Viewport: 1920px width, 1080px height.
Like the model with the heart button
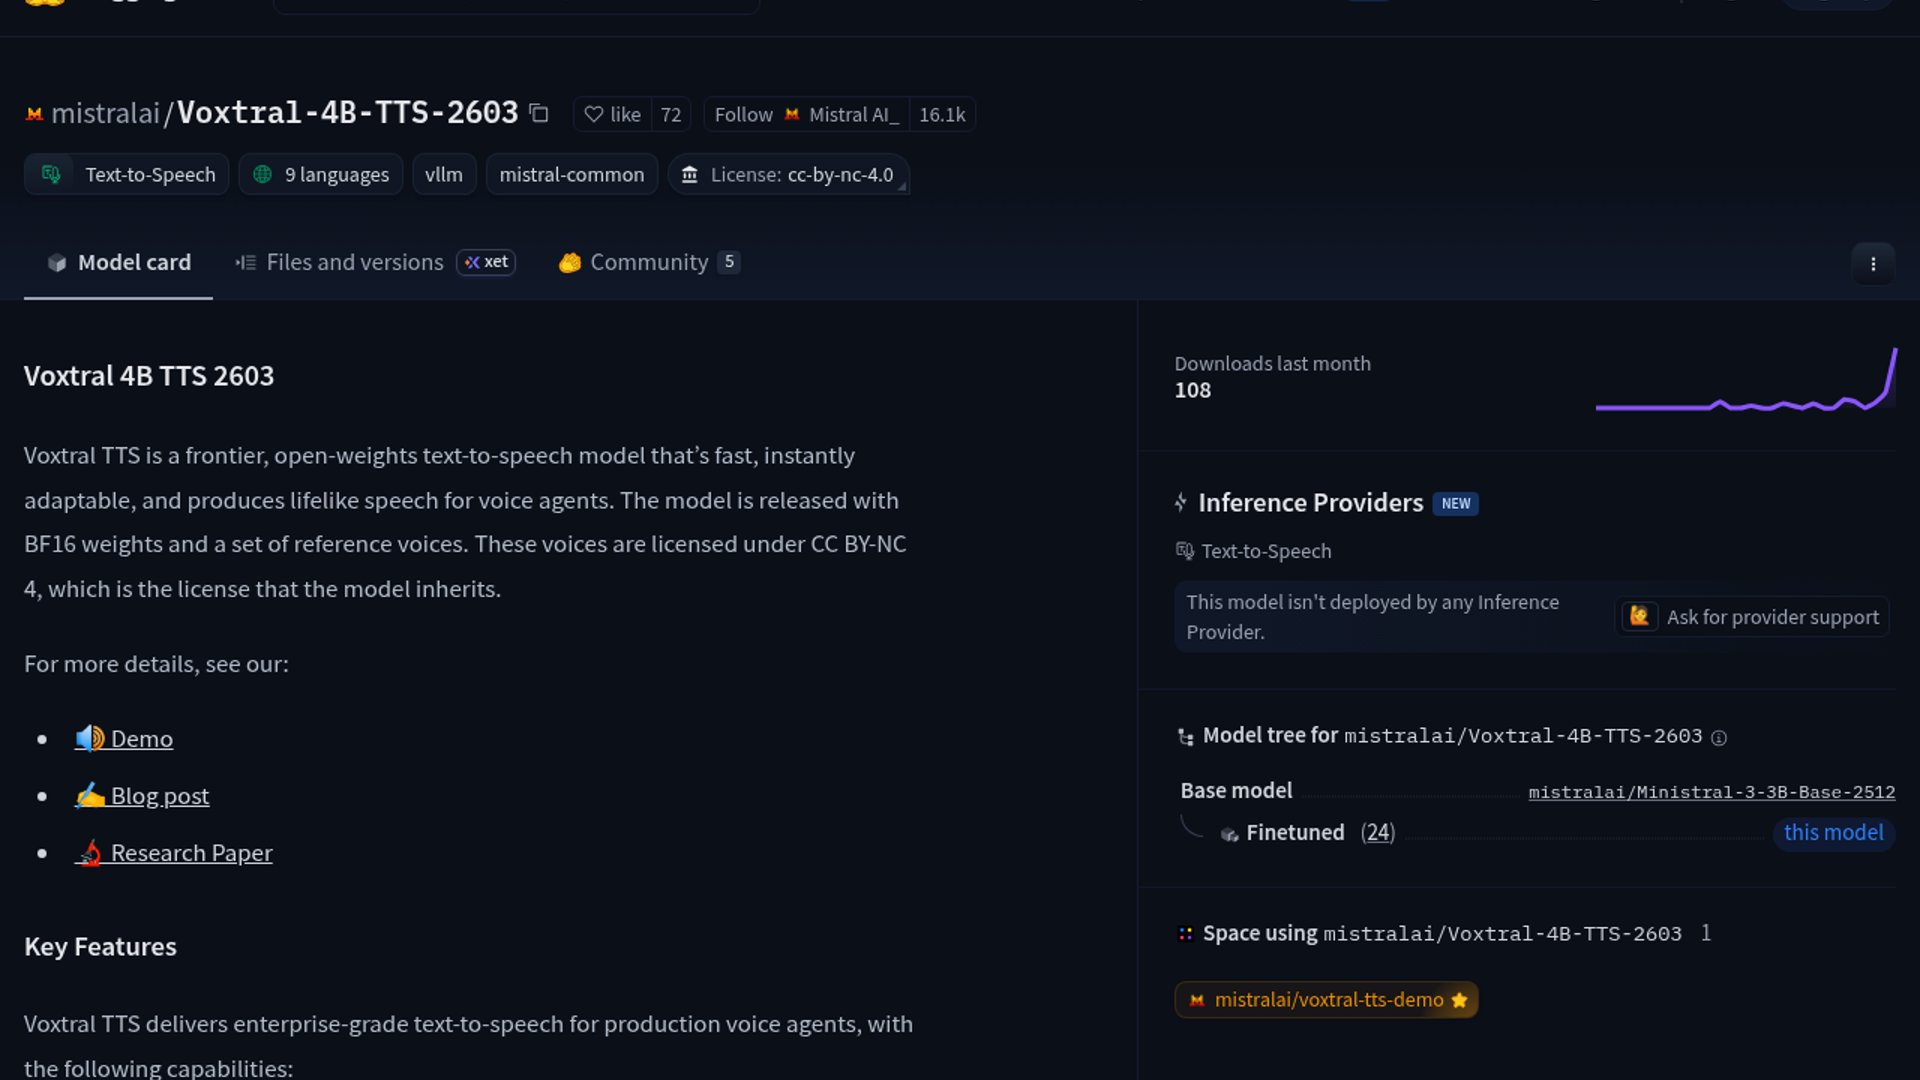[612, 115]
